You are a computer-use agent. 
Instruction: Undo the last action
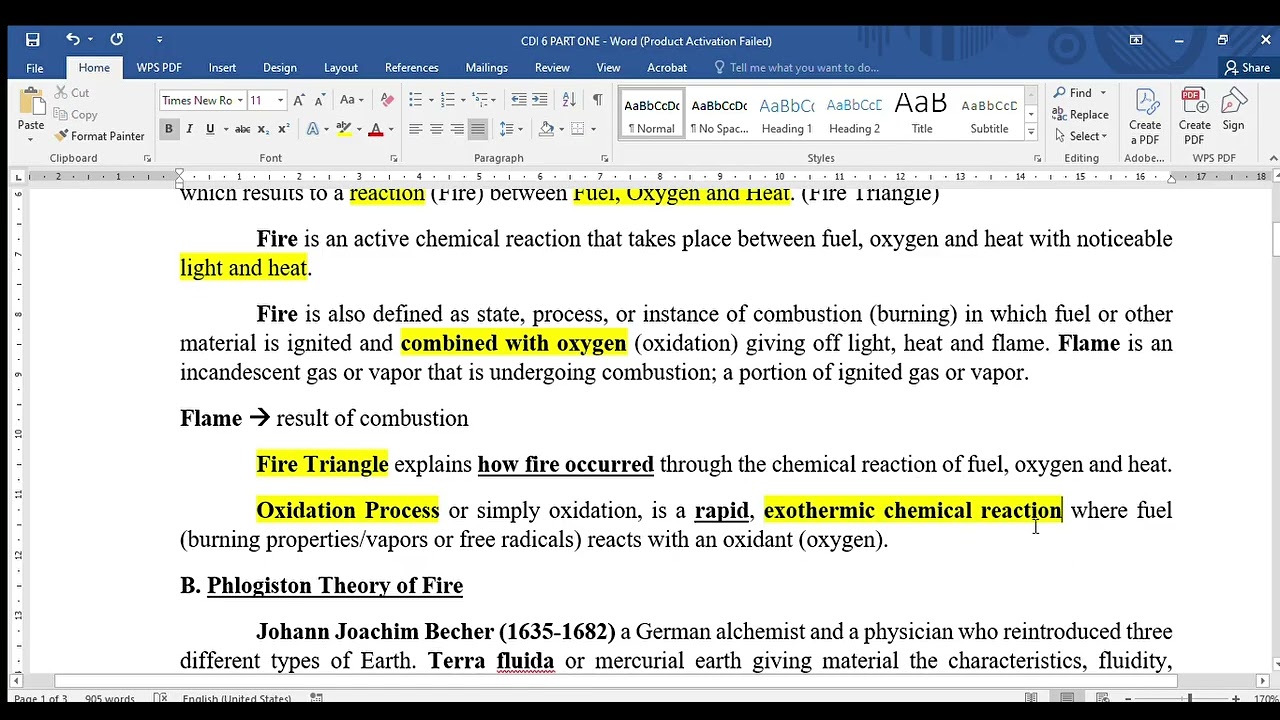tap(73, 40)
